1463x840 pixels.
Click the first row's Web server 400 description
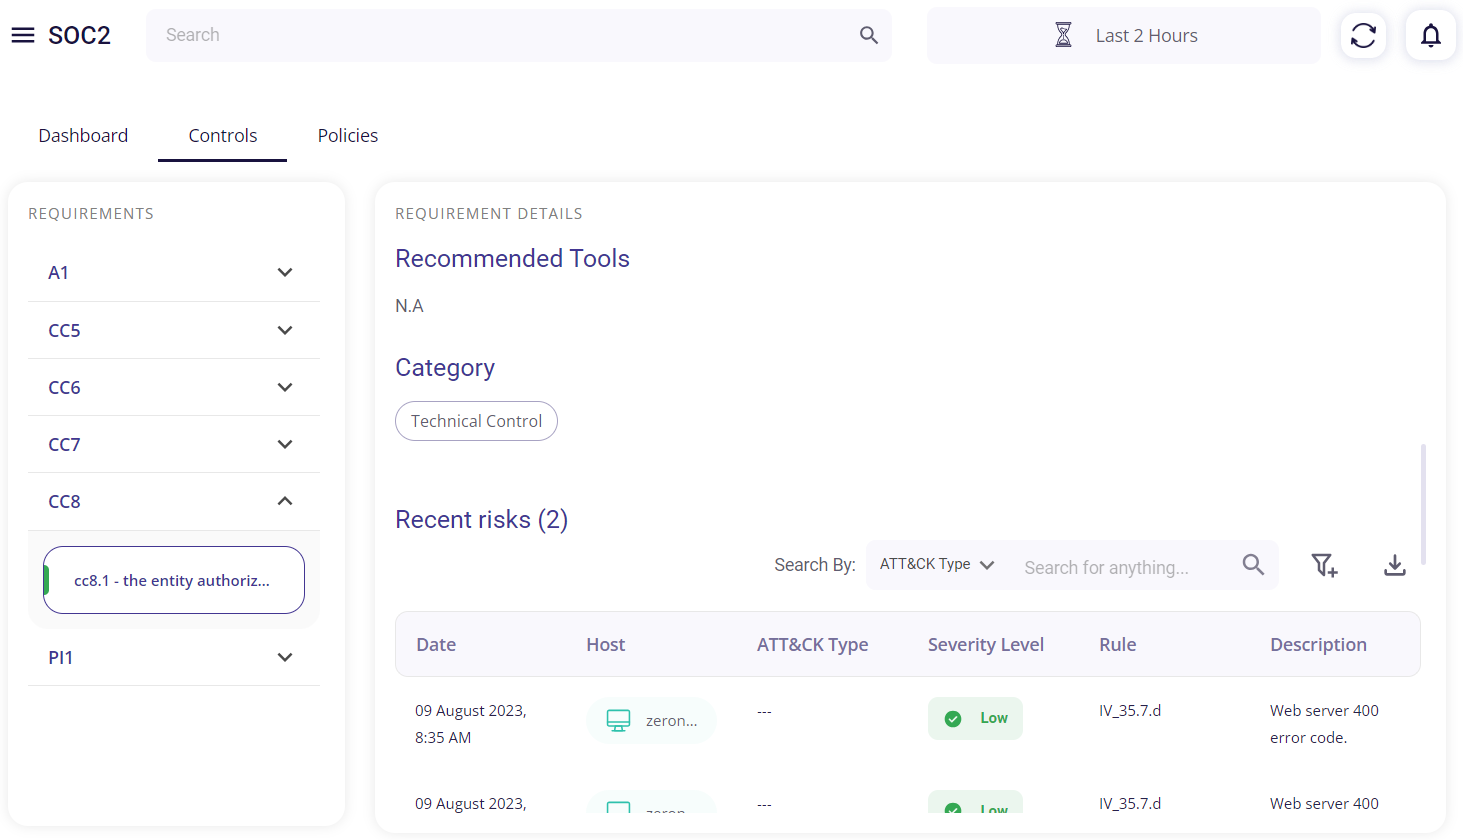point(1324,724)
